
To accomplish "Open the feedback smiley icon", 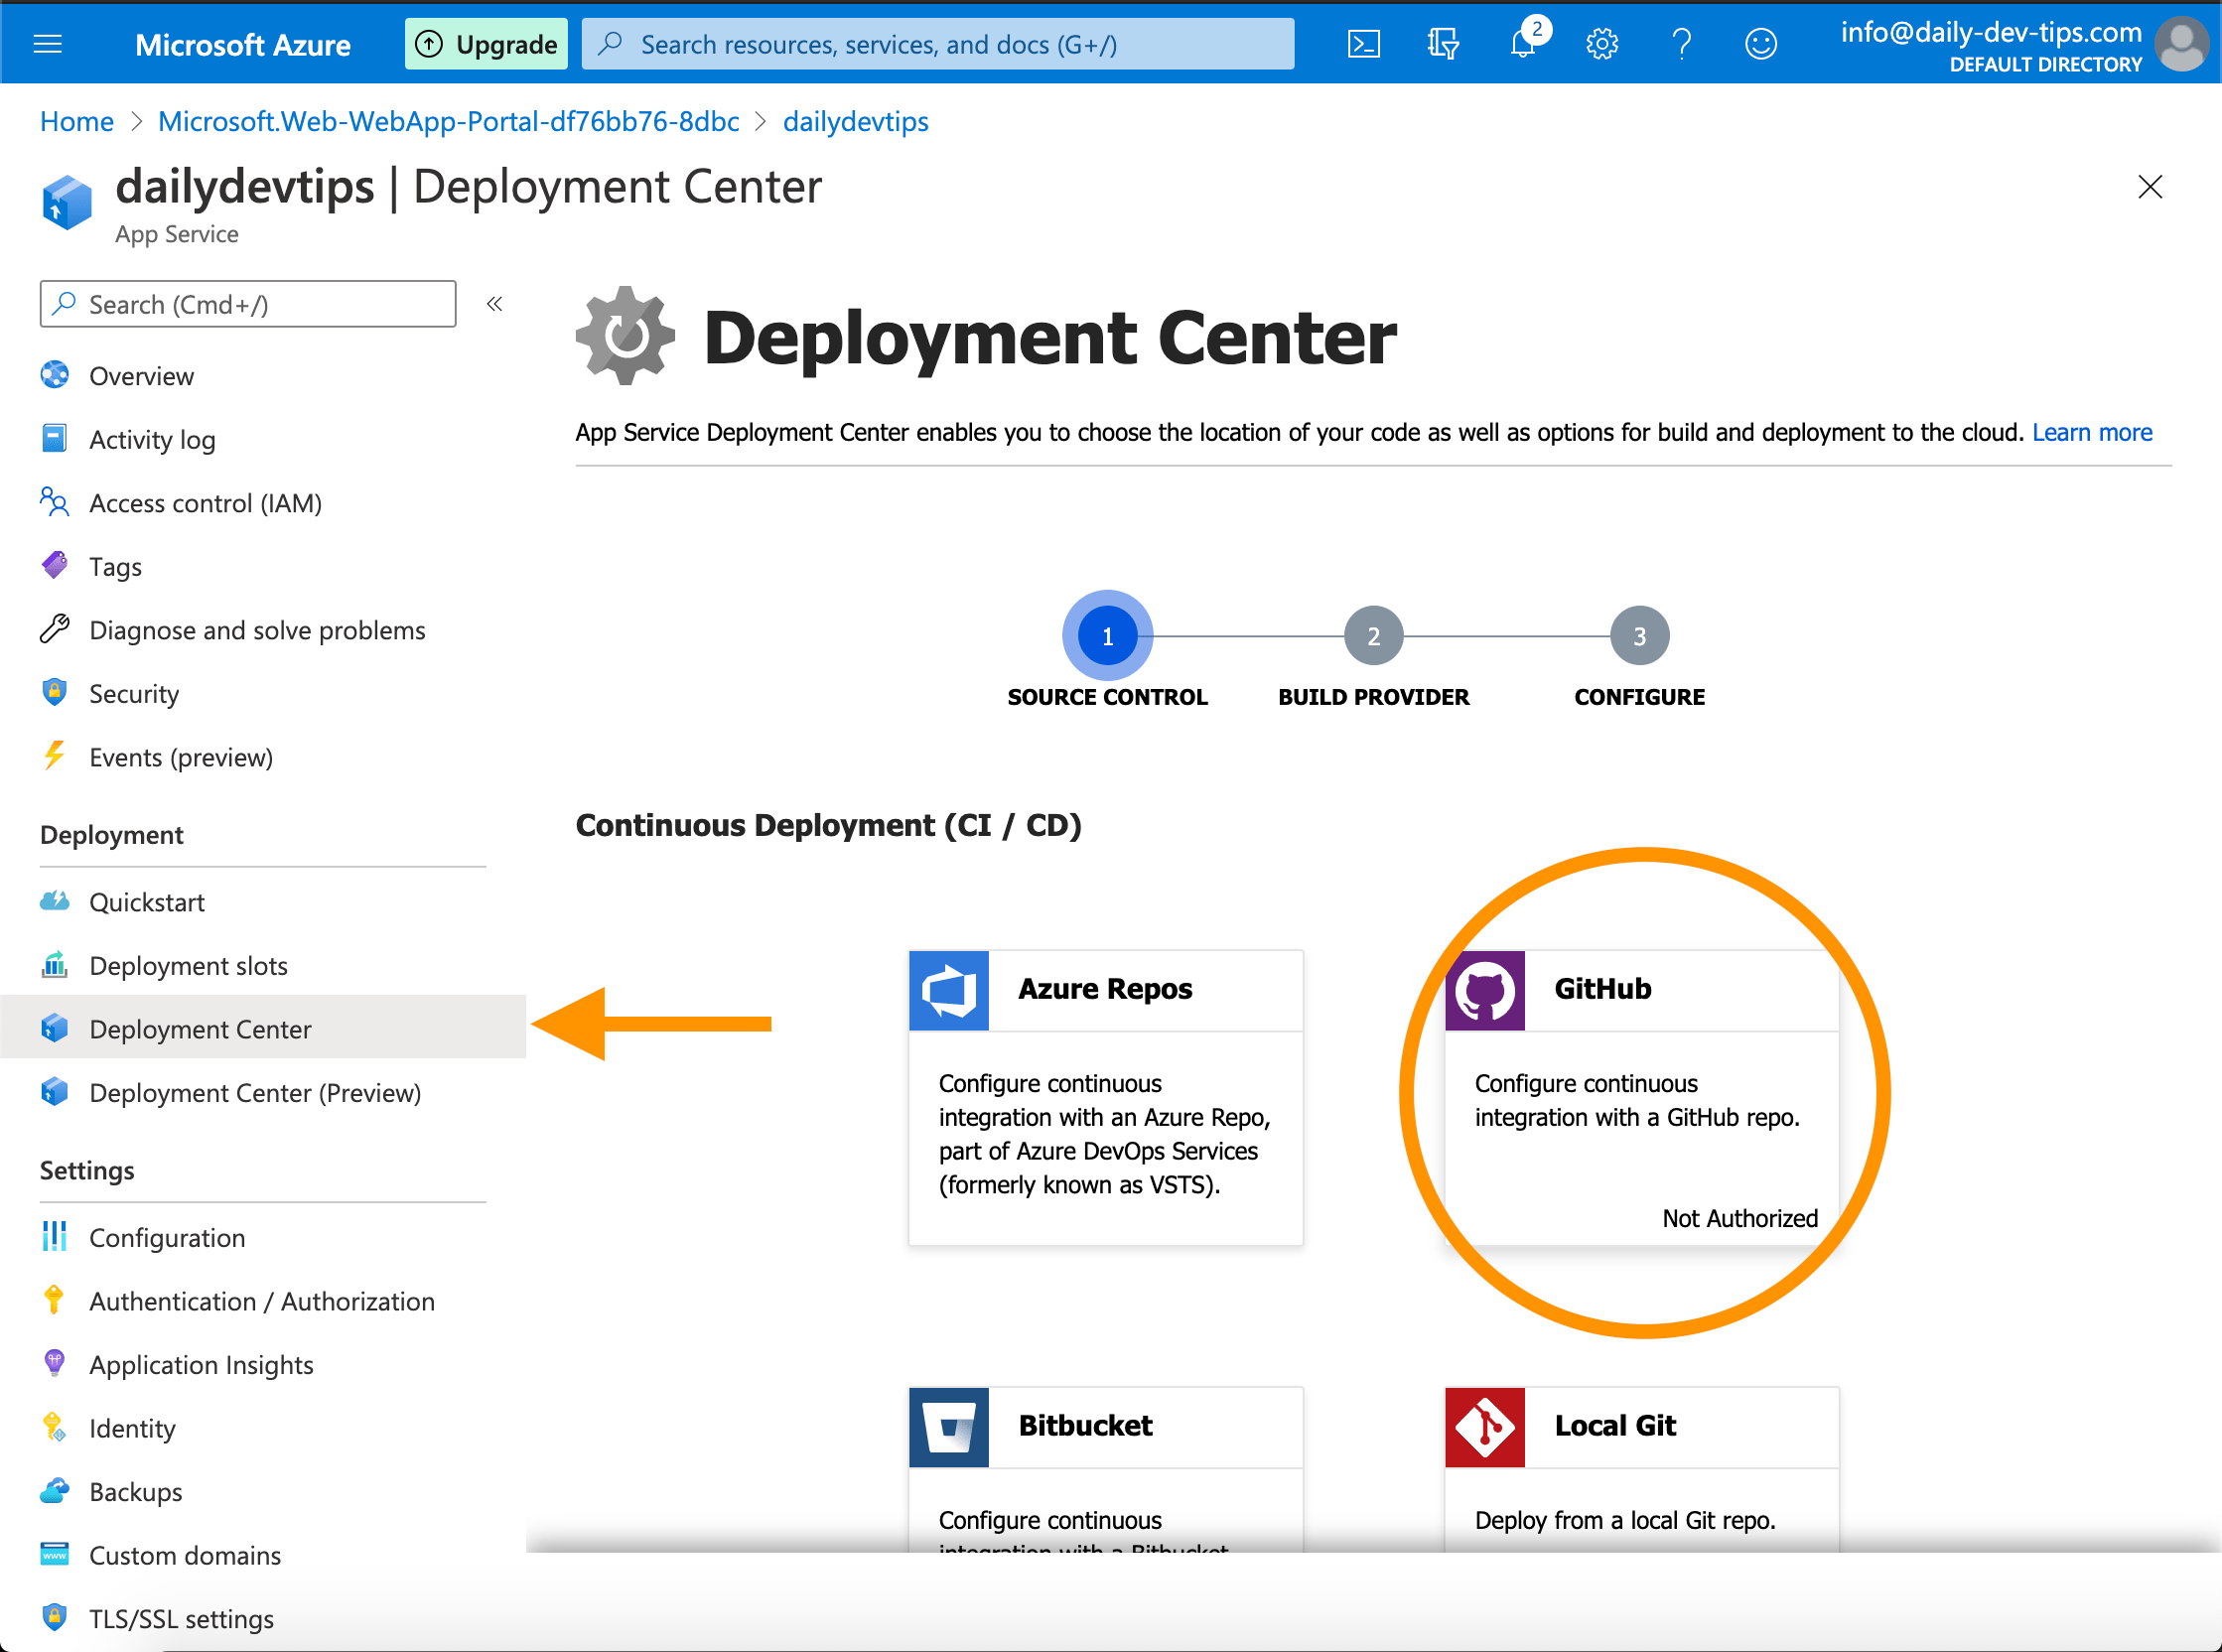I will click(1760, 43).
